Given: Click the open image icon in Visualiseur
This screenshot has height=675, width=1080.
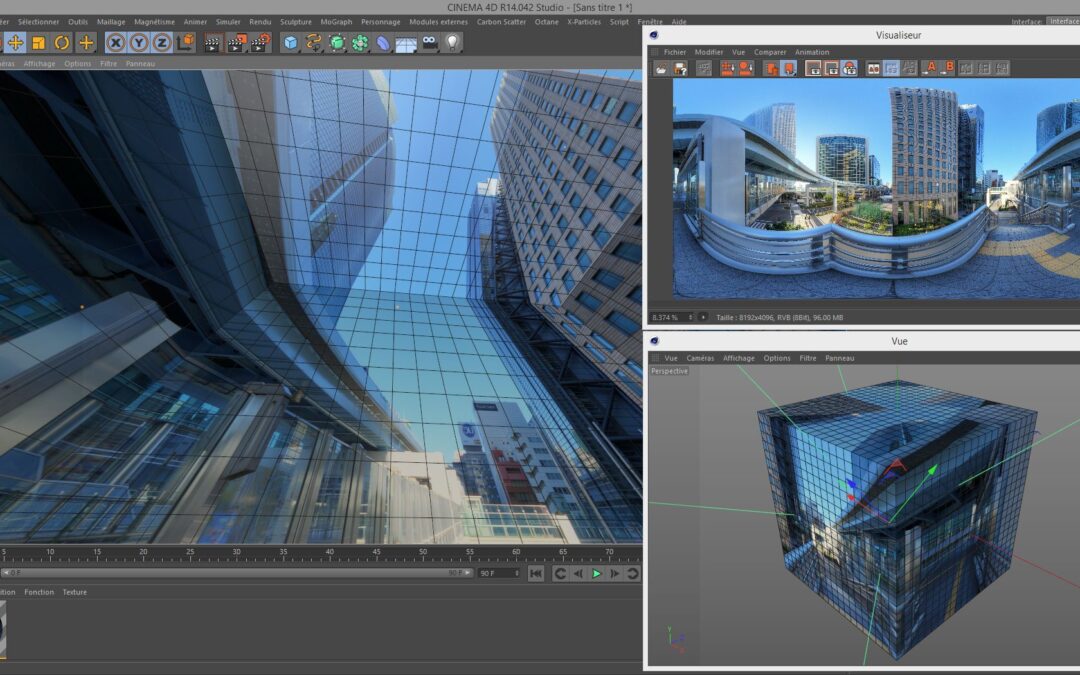Looking at the screenshot, I should click(x=661, y=68).
